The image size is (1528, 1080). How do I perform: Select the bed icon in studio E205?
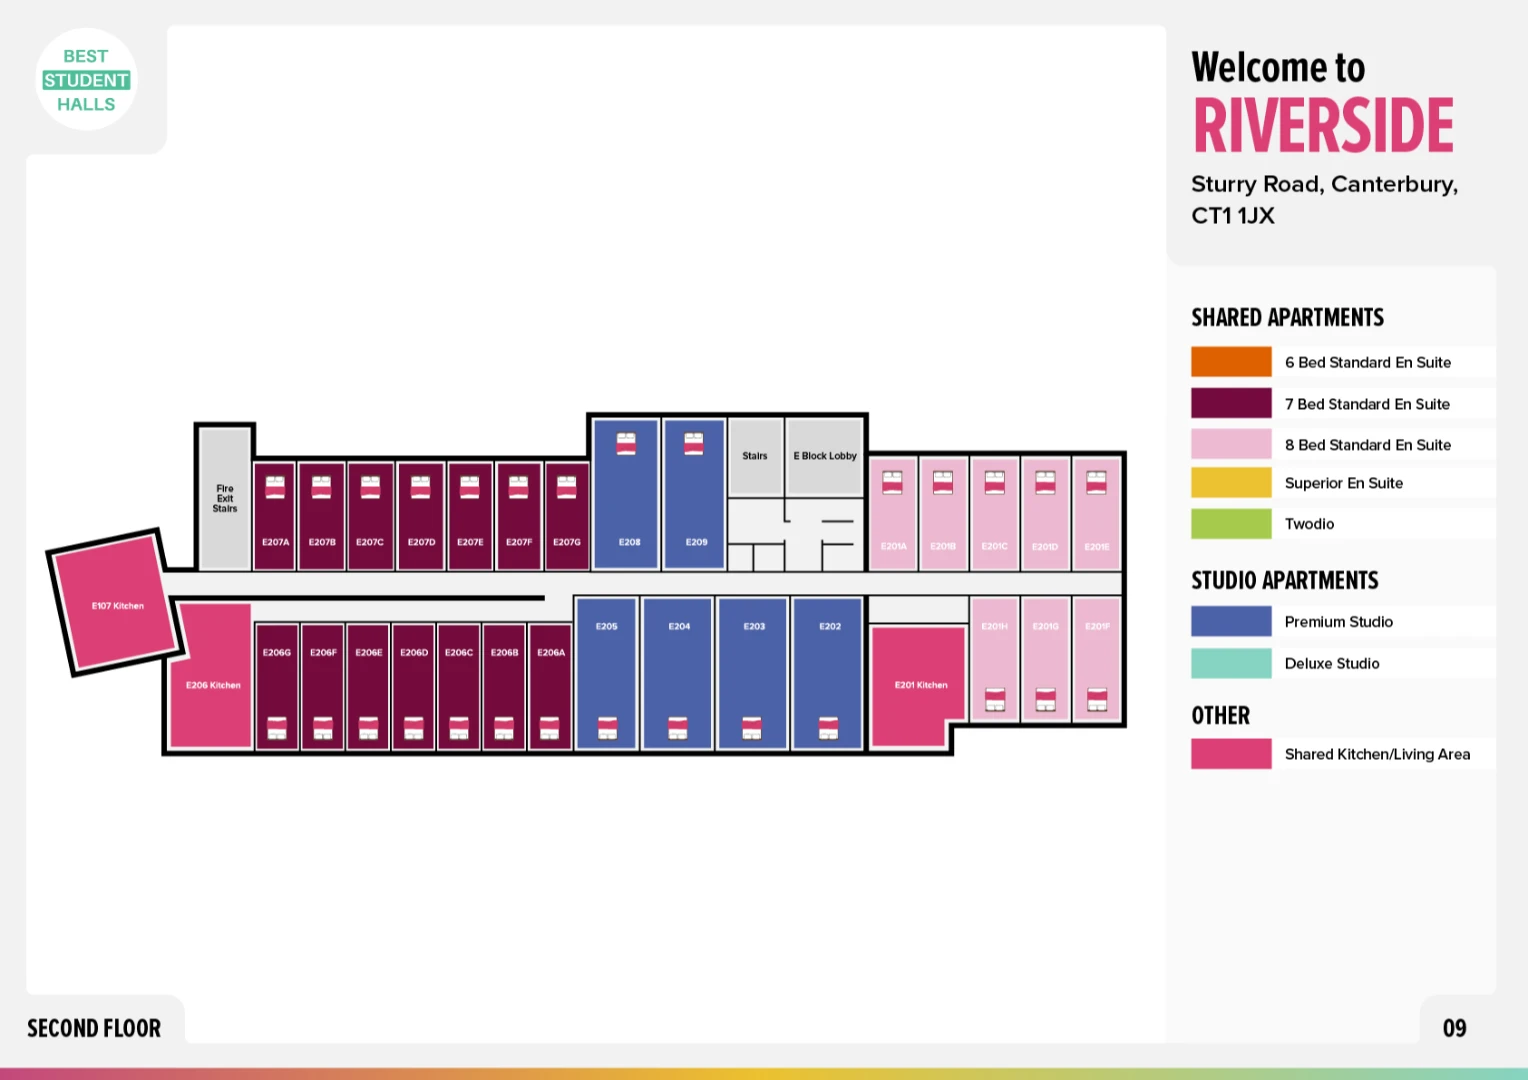tap(607, 728)
